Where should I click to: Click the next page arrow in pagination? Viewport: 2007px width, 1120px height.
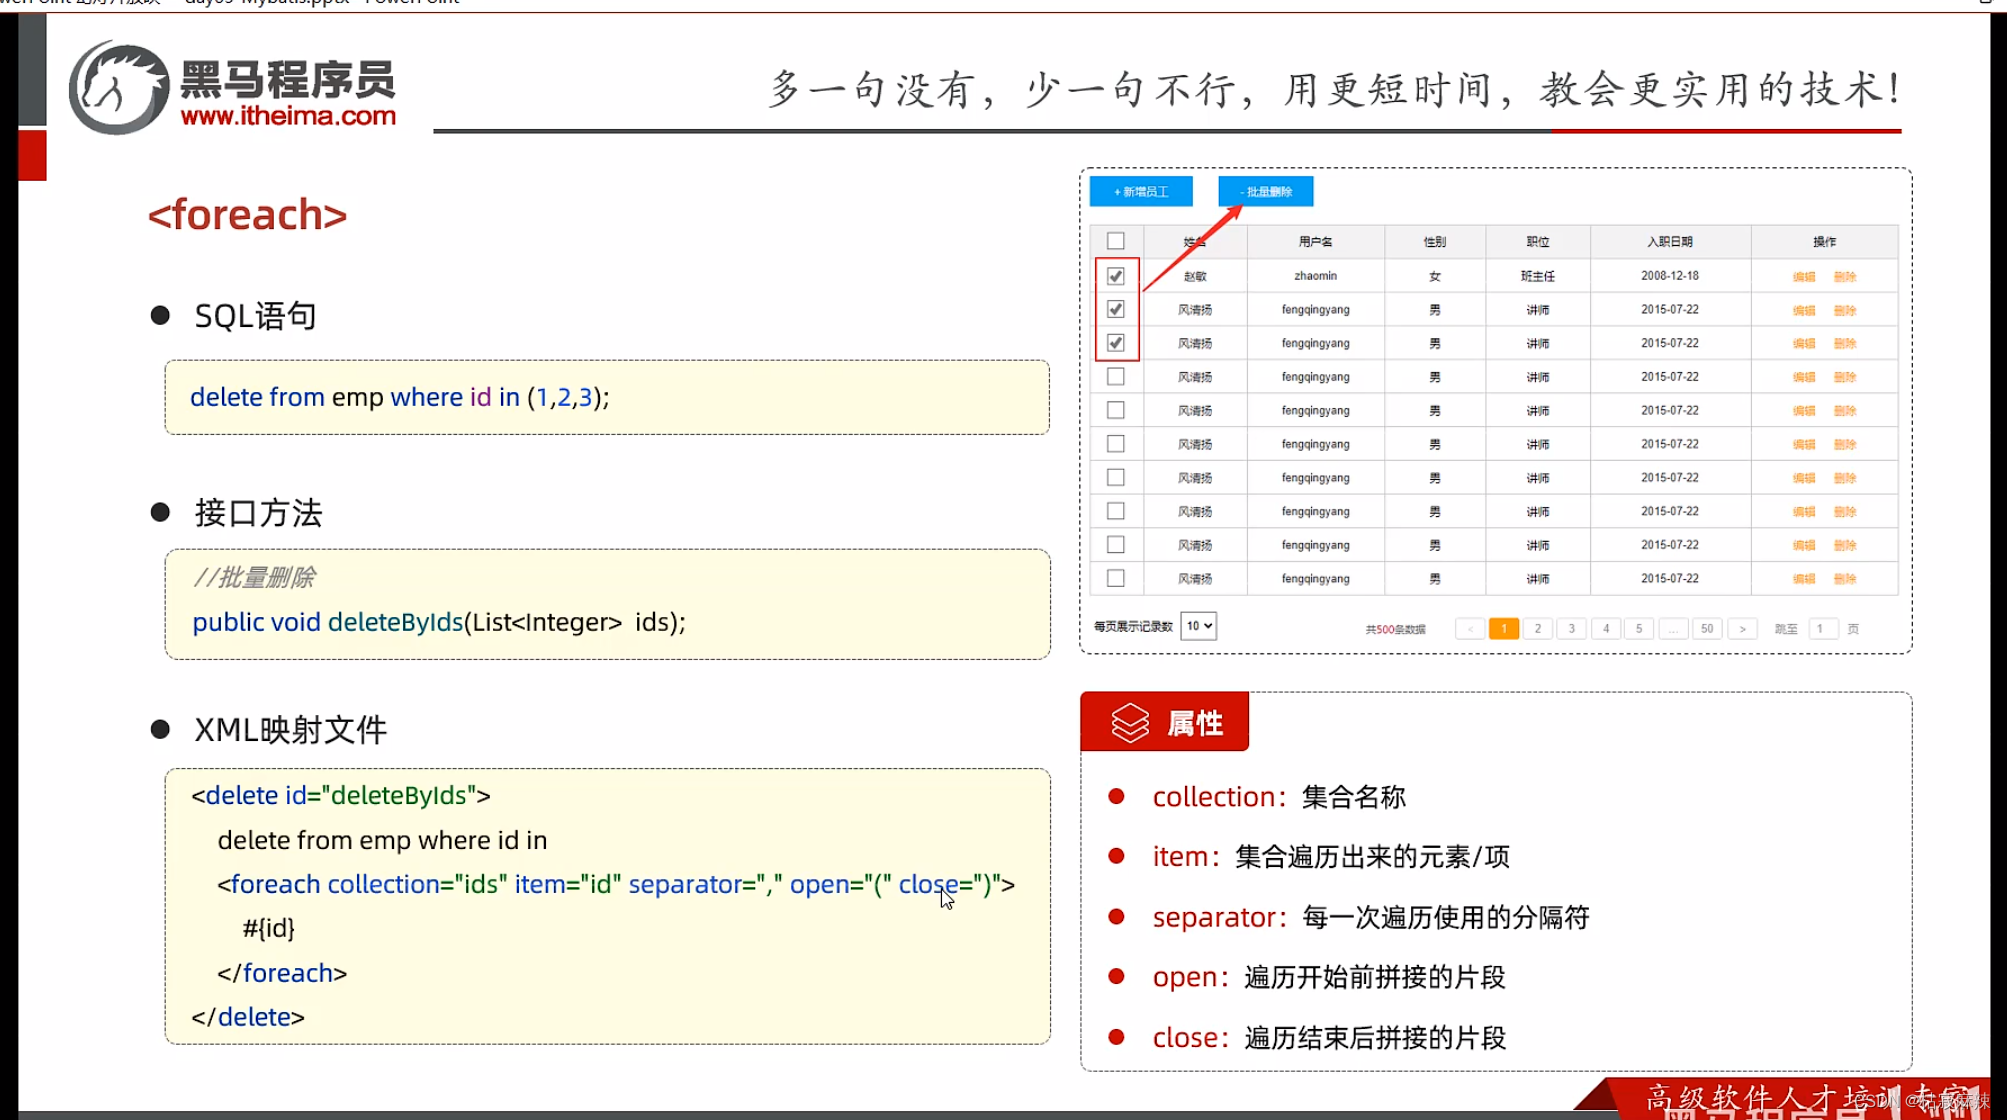(1742, 629)
